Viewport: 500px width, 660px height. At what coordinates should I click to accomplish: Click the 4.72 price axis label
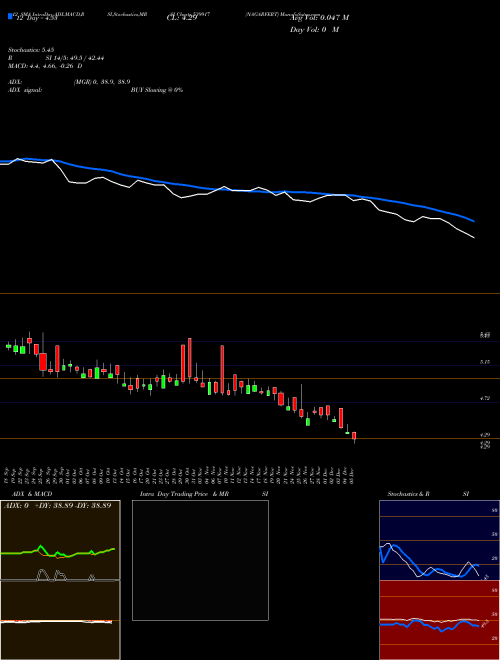coord(484,398)
